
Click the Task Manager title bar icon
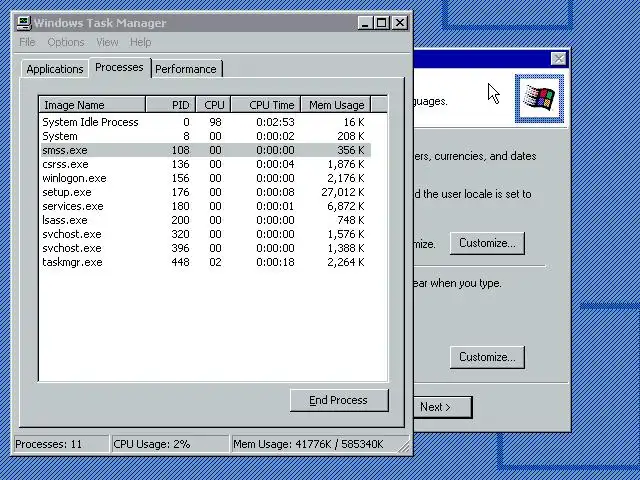click(x=24, y=23)
